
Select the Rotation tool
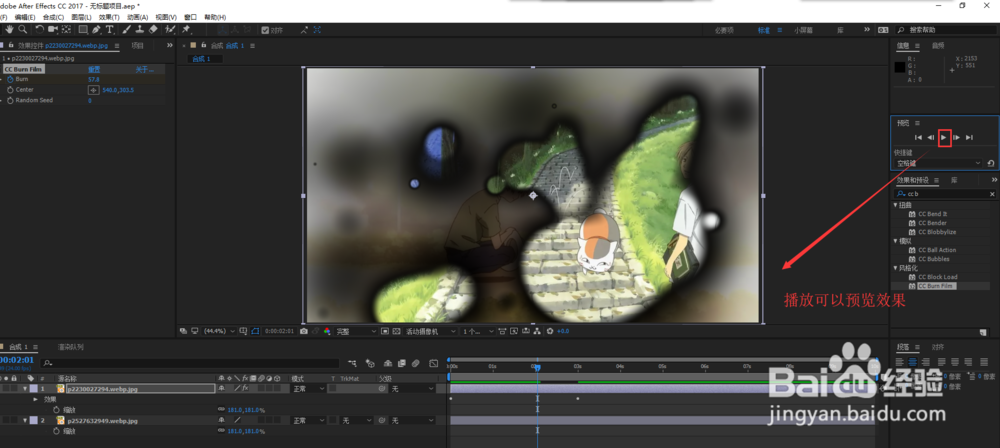(40, 29)
